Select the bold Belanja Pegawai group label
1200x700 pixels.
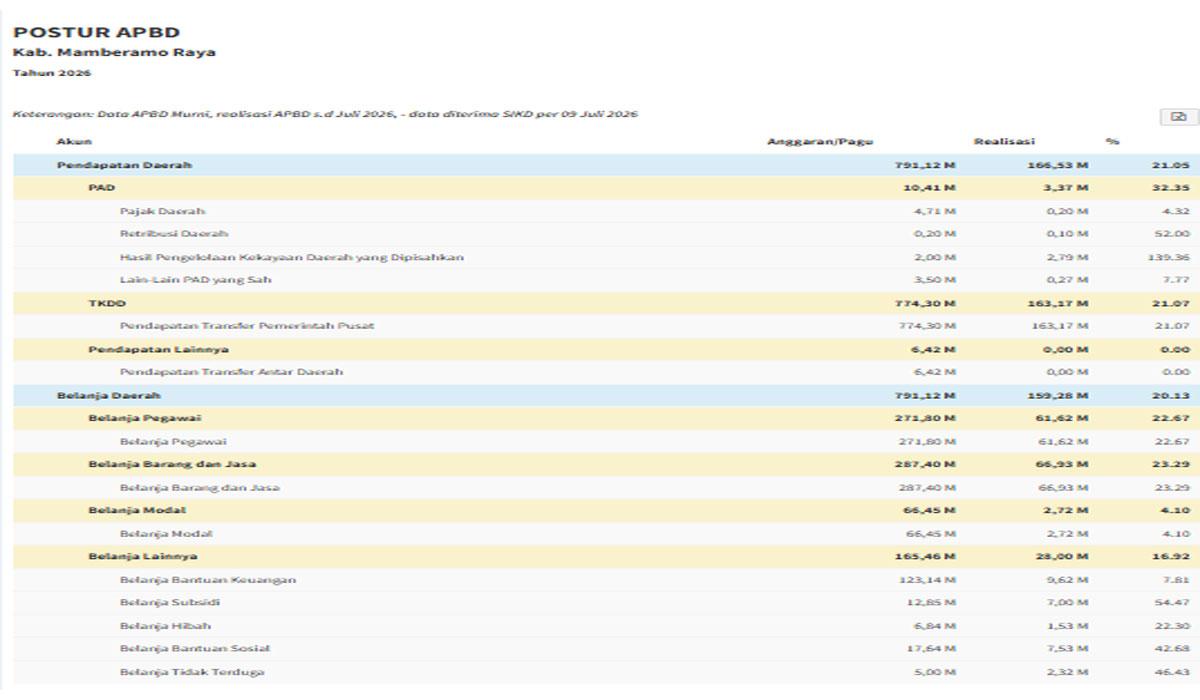click(x=144, y=418)
